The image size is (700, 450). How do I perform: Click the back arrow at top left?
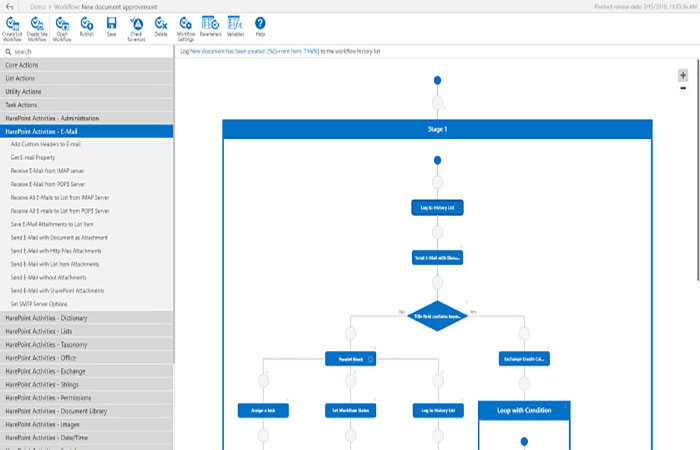tap(9, 7)
